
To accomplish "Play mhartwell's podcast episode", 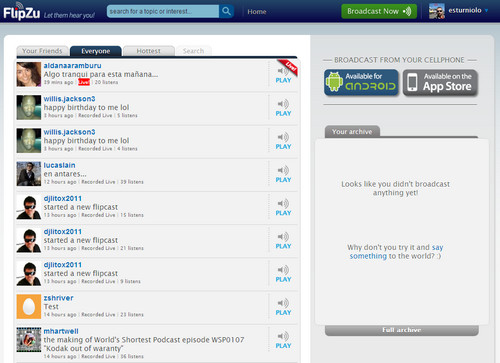I will point(283,341).
